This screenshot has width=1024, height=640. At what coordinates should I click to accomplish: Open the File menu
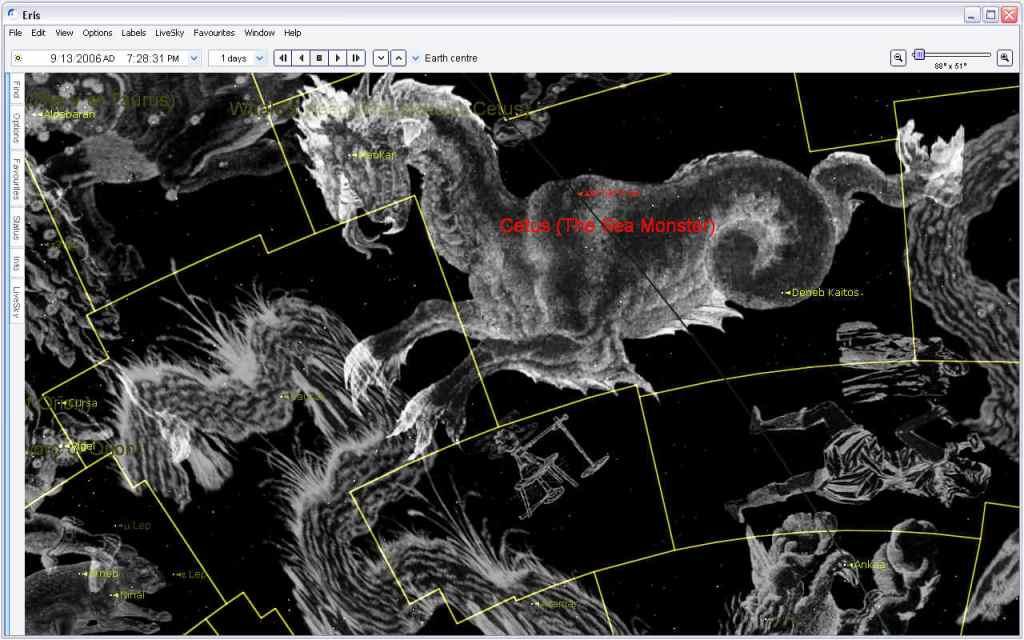pyautogui.click(x=16, y=33)
